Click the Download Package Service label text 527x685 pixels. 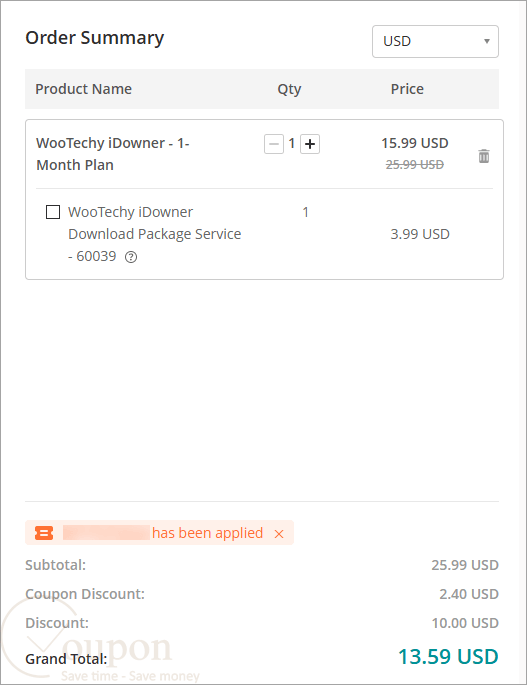tap(155, 234)
